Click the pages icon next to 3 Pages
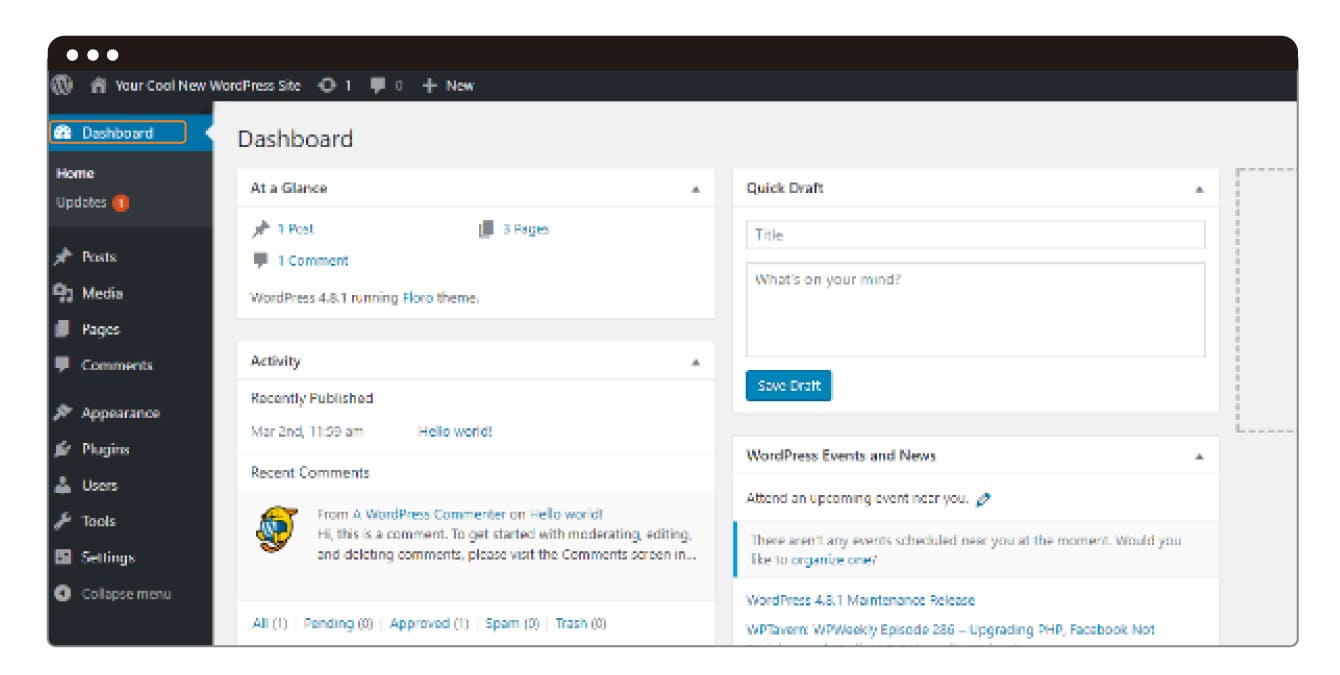This screenshot has width=1340, height=675. pos(487,229)
